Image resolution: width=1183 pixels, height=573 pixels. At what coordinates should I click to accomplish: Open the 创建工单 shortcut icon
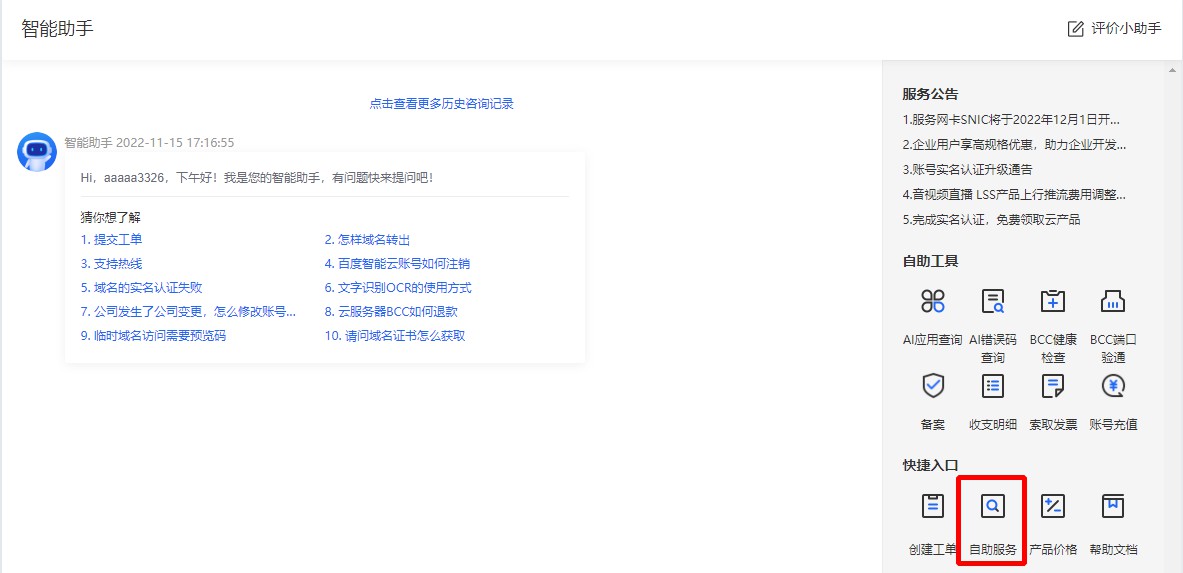coord(933,506)
